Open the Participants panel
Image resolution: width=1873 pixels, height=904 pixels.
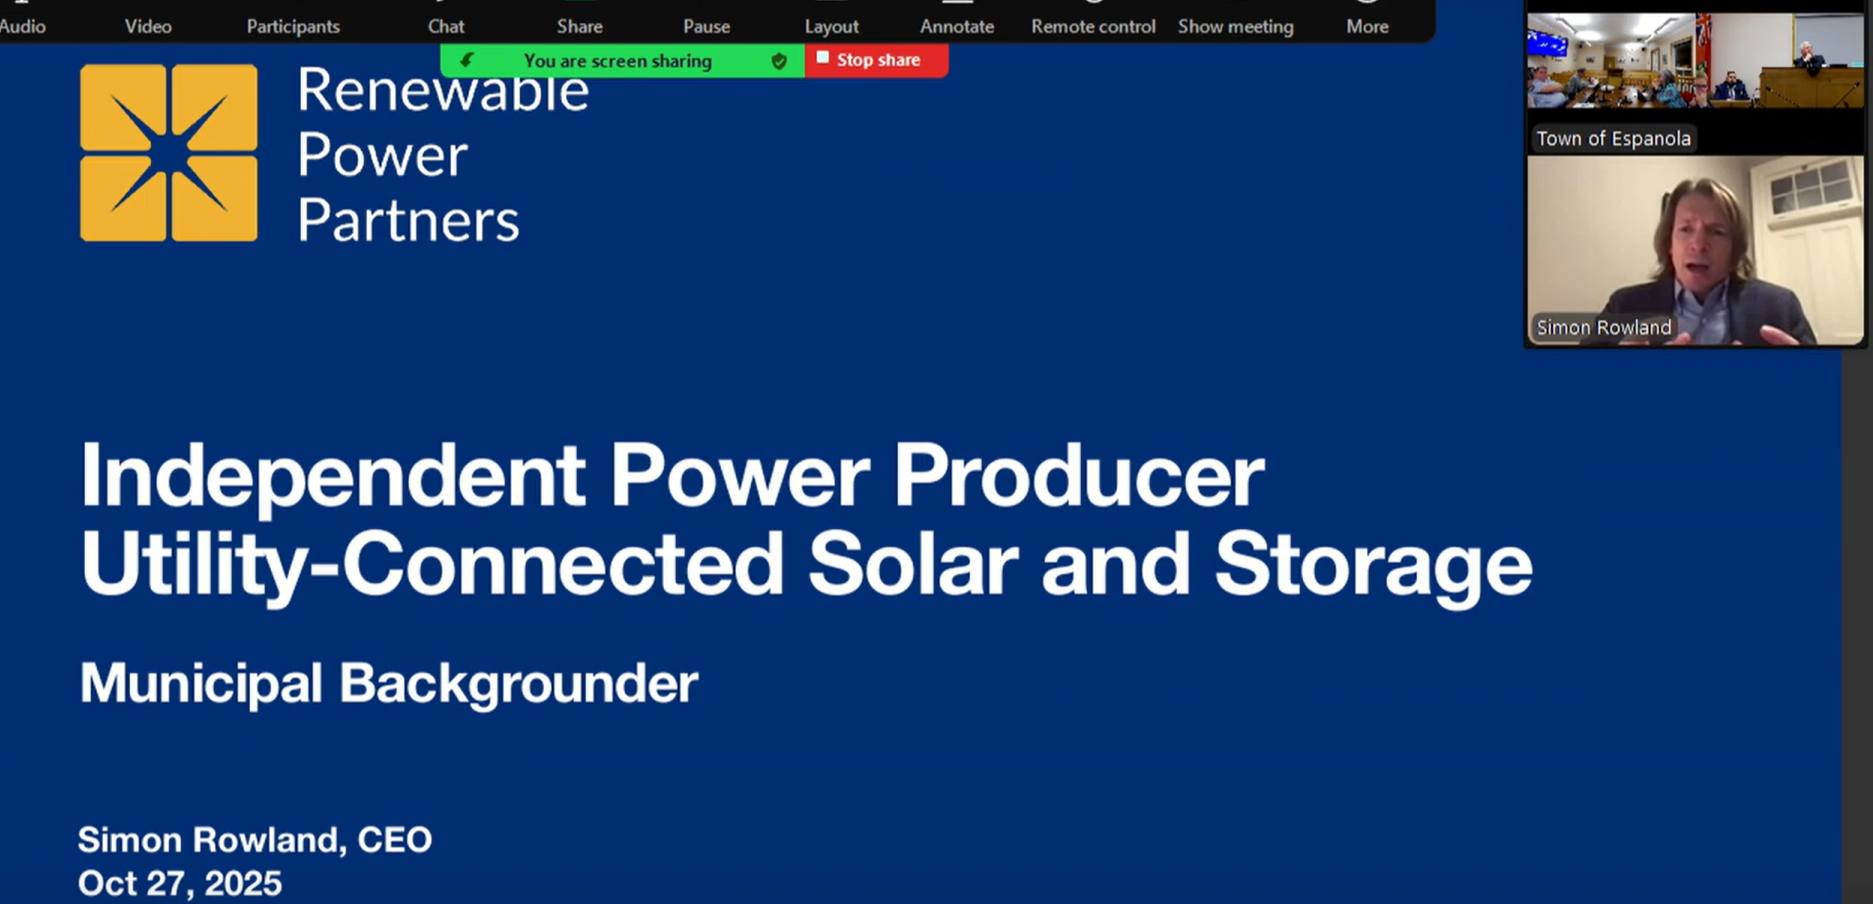293,25
